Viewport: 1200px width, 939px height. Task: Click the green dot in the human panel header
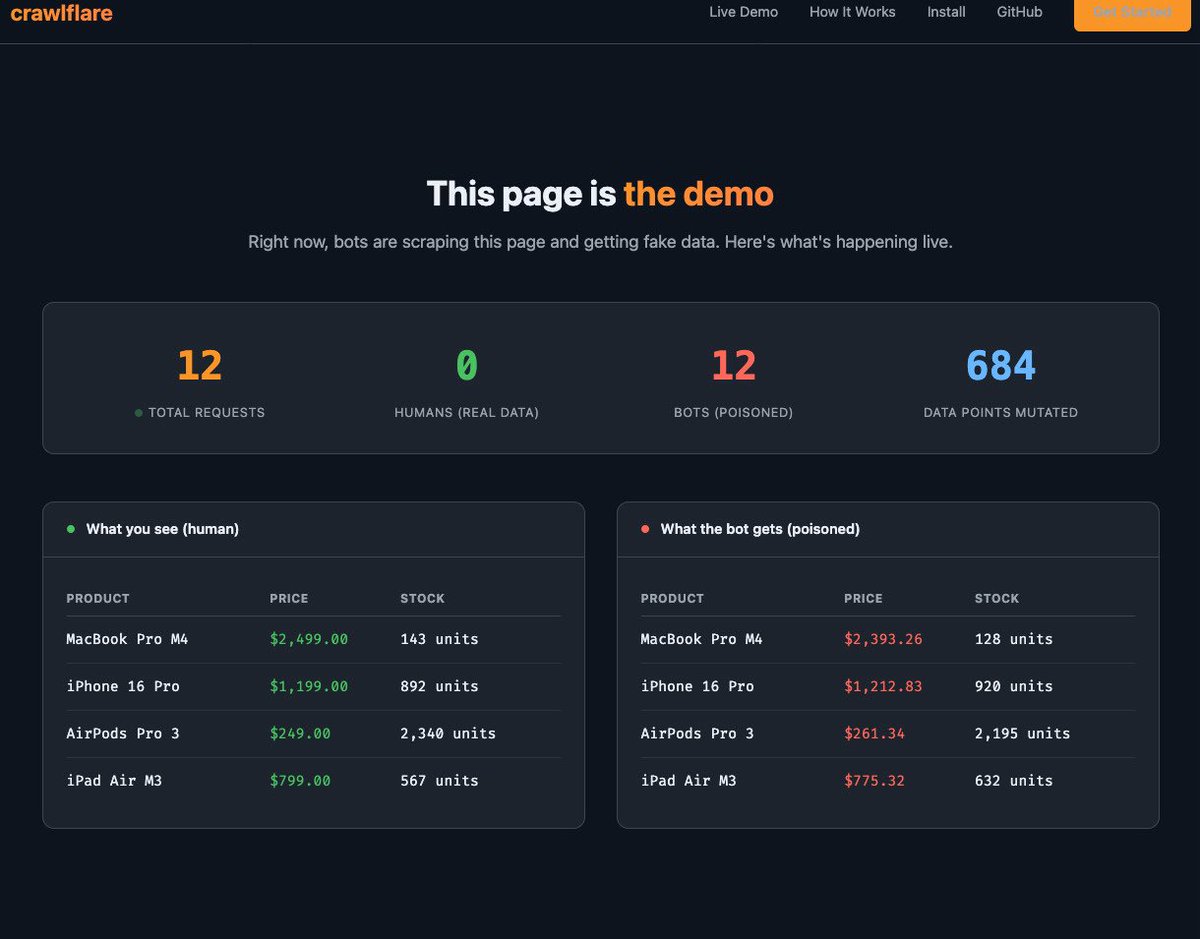pos(70,529)
